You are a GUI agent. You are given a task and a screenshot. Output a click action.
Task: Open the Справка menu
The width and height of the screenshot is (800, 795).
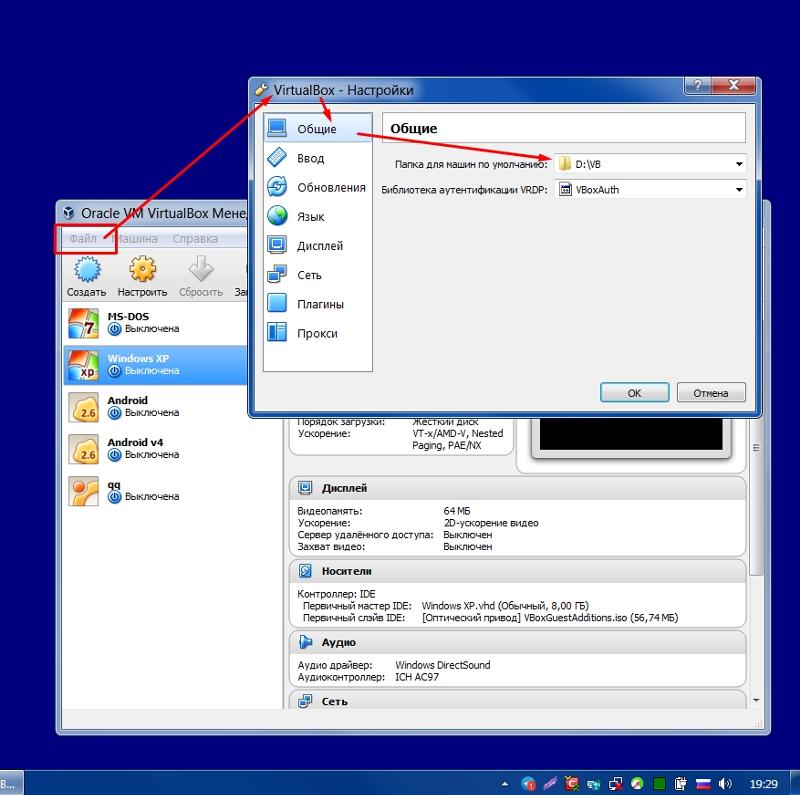[x=195, y=238]
